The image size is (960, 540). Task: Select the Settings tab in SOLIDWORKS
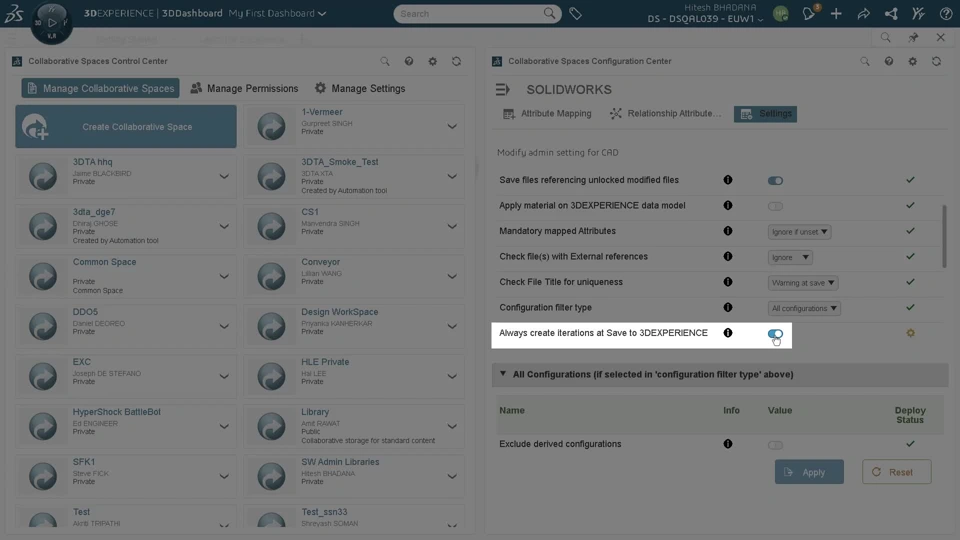[765, 114]
